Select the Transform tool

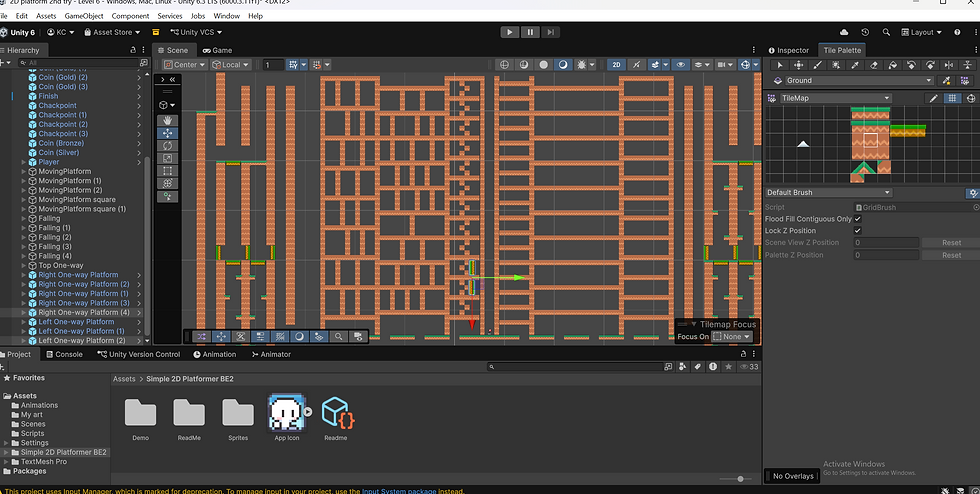168,183
